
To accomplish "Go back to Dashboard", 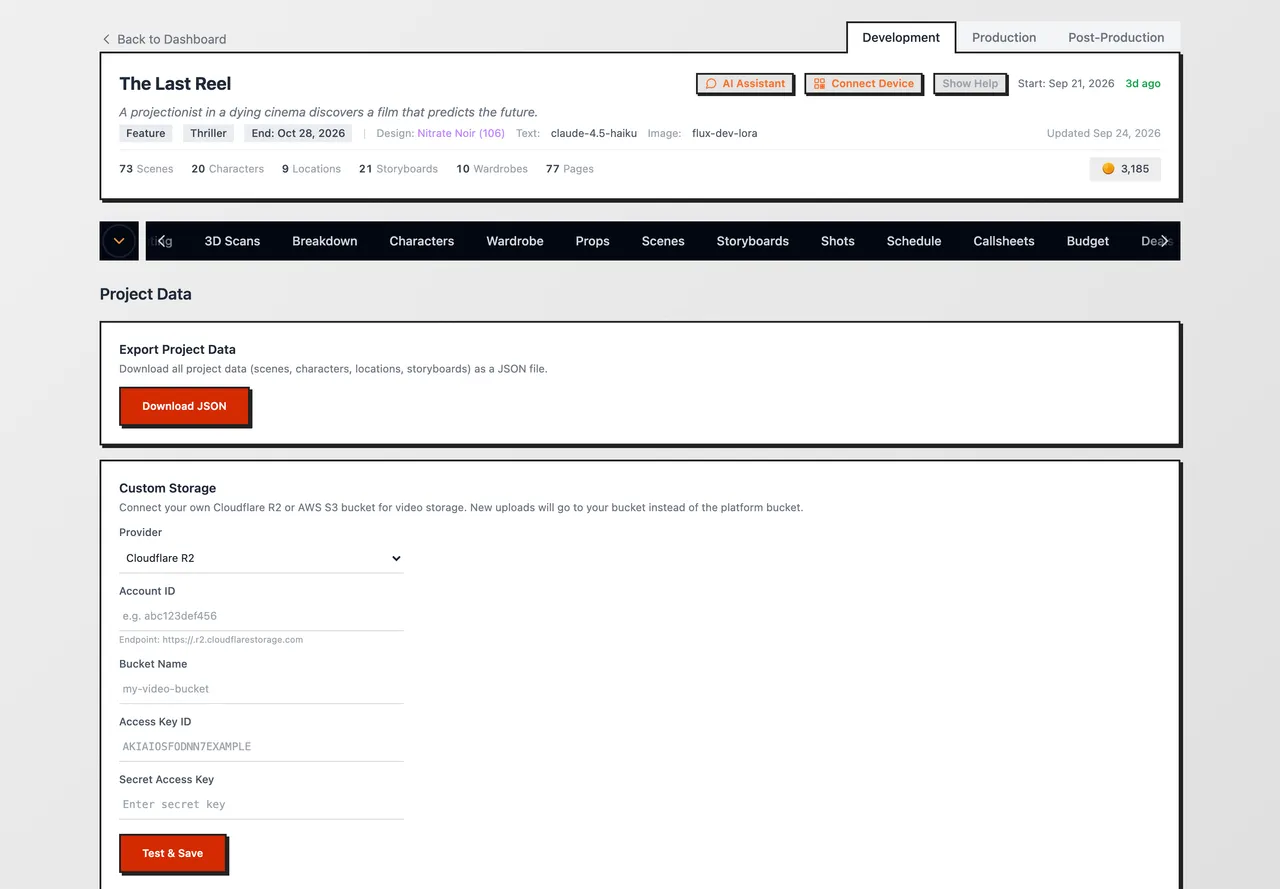I will coord(164,39).
